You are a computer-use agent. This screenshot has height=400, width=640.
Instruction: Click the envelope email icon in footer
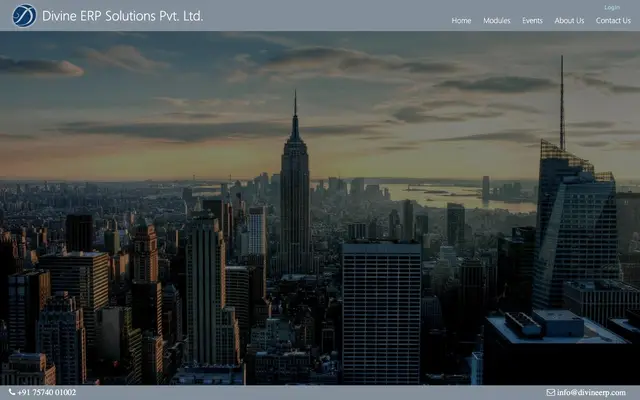tap(551, 392)
